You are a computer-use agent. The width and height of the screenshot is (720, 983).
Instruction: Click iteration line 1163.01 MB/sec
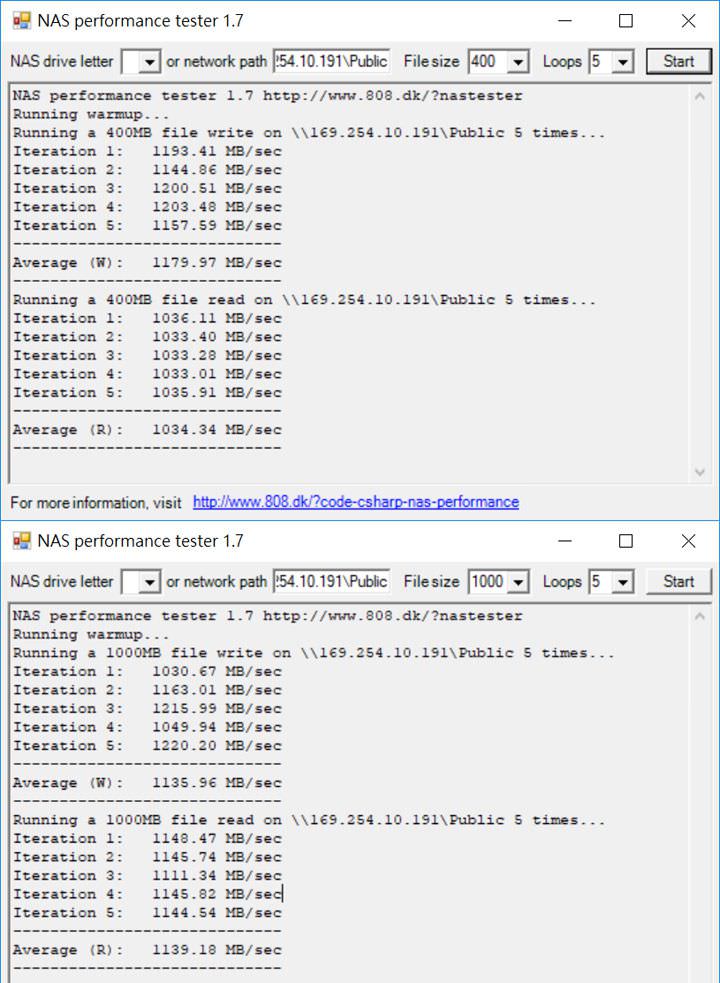point(147,690)
